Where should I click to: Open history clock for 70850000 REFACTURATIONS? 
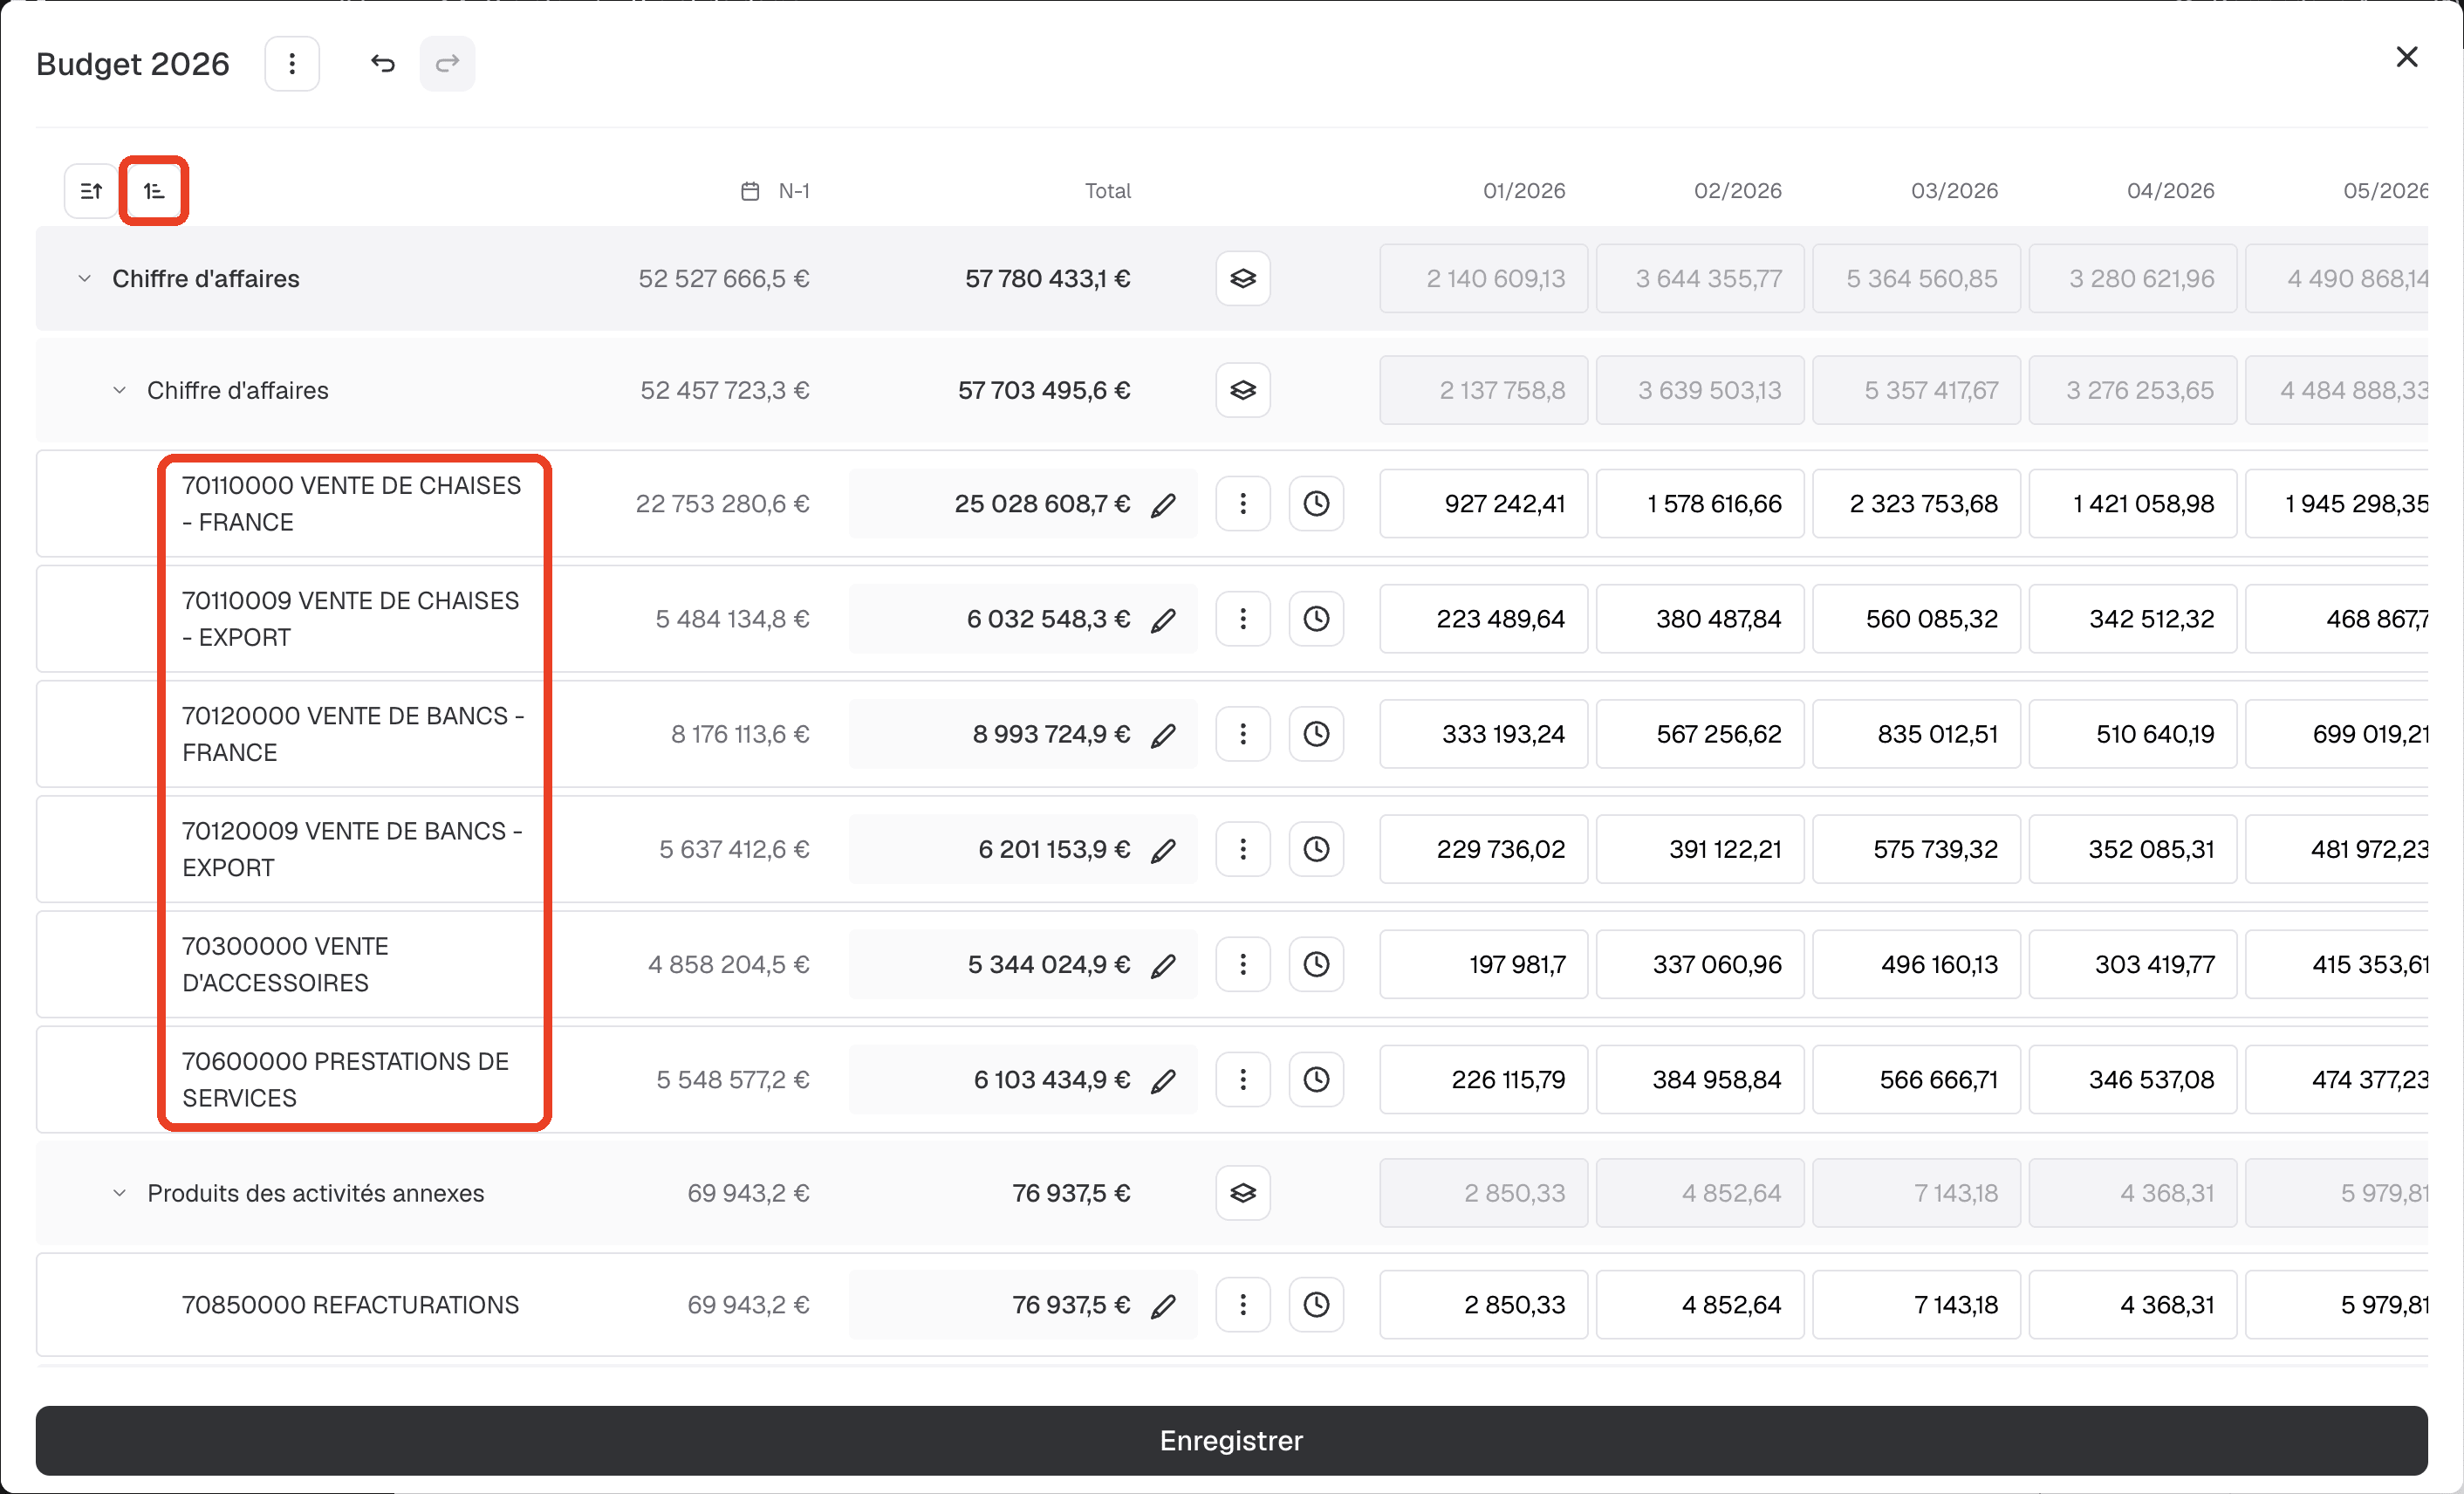click(1316, 1305)
